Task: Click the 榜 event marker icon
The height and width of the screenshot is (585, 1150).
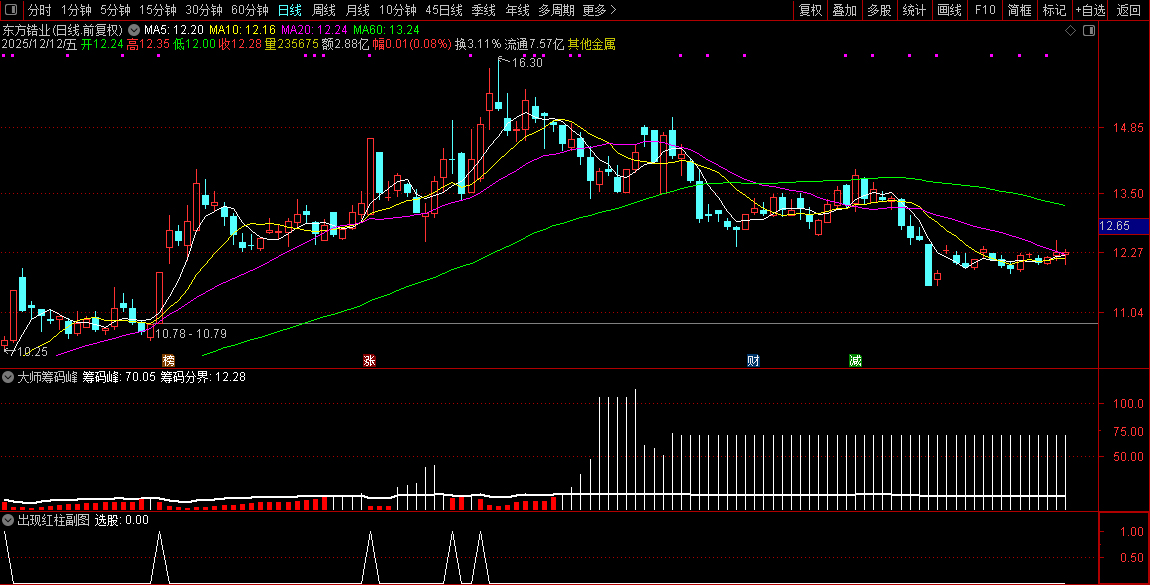Action: click(168, 360)
